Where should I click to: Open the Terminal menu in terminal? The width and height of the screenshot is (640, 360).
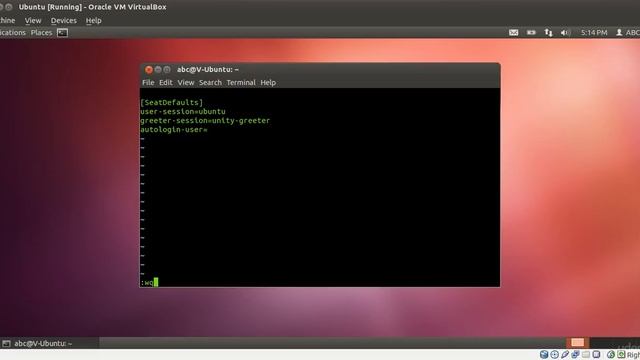[x=241, y=82]
